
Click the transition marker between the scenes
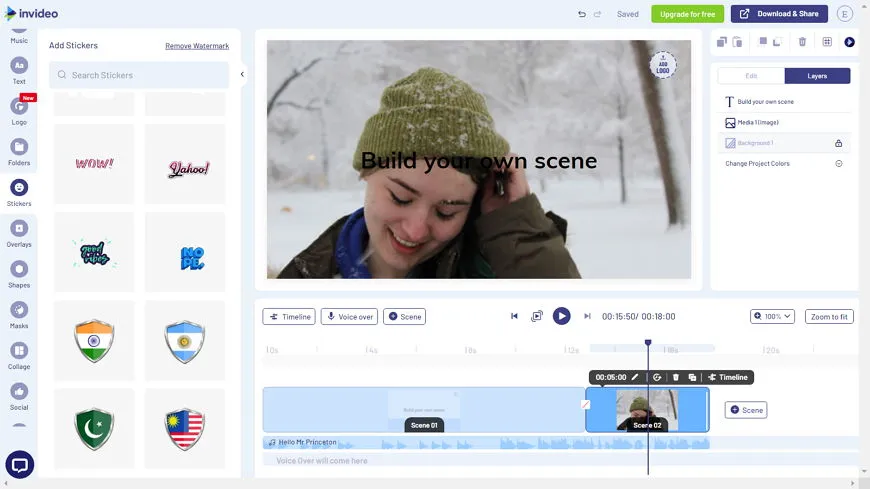pos(586,404)
